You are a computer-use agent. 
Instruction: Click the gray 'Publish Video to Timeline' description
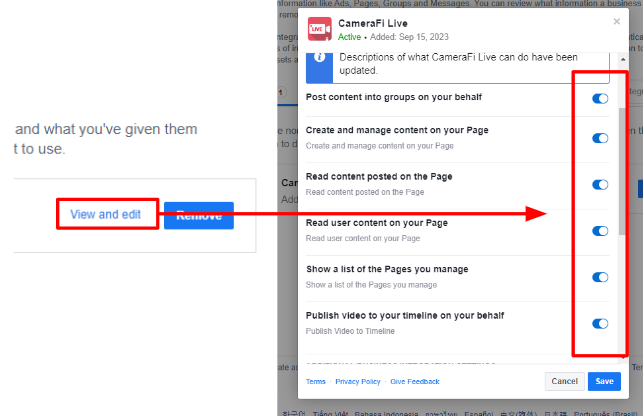pyautogui.click(x=350, y=331)
